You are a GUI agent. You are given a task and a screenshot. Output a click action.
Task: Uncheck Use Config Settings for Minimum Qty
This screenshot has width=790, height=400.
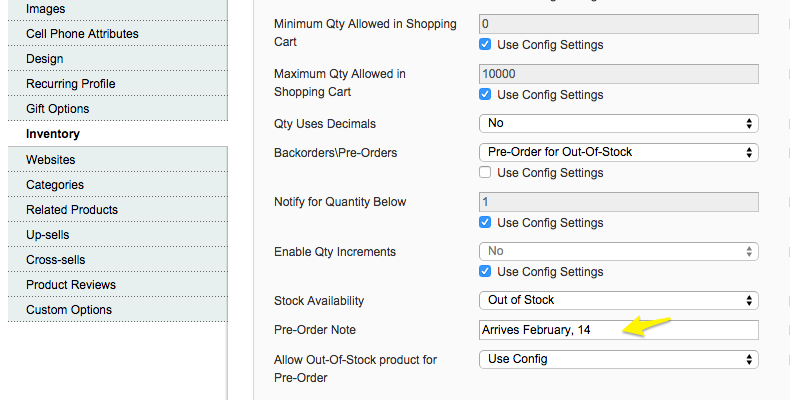(485, 44)
